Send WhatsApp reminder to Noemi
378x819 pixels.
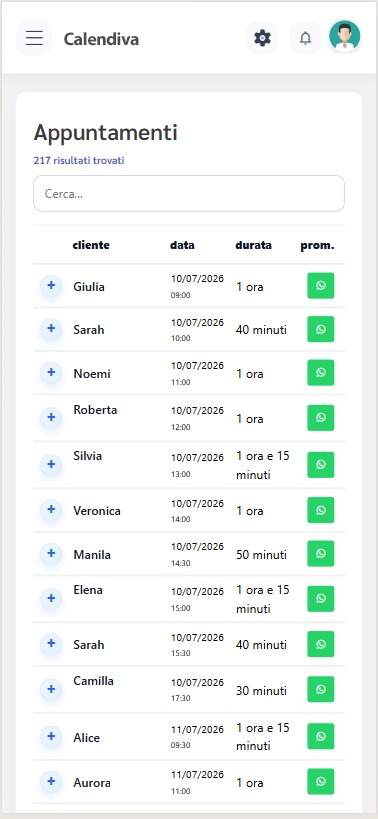pyautogui.click(x=321, y=373)
